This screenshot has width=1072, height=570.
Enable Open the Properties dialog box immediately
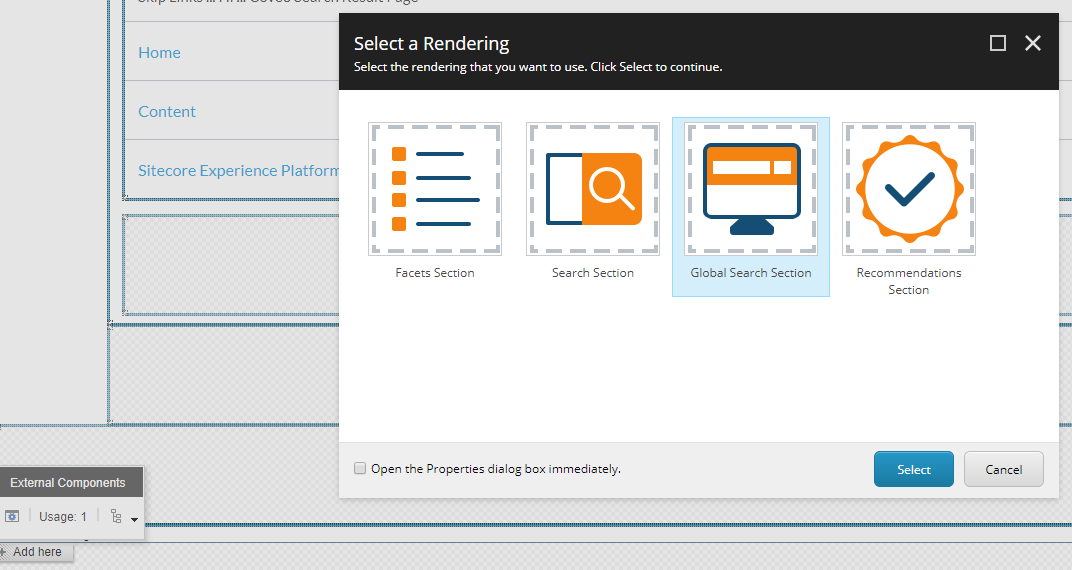tap(360, 468)
